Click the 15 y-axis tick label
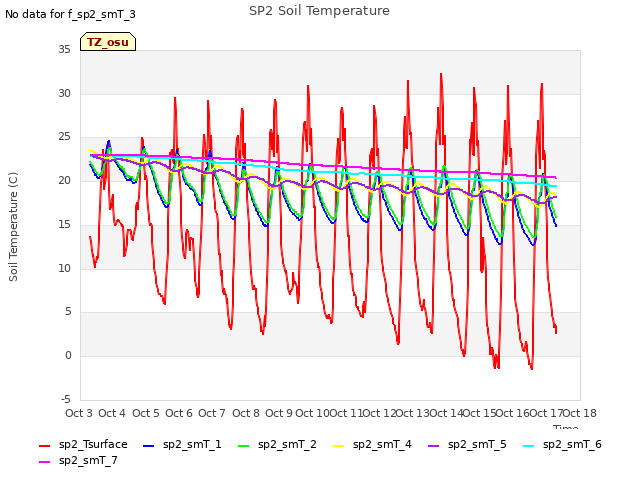This screenshot has width=640, height=480. coord(64,224)
